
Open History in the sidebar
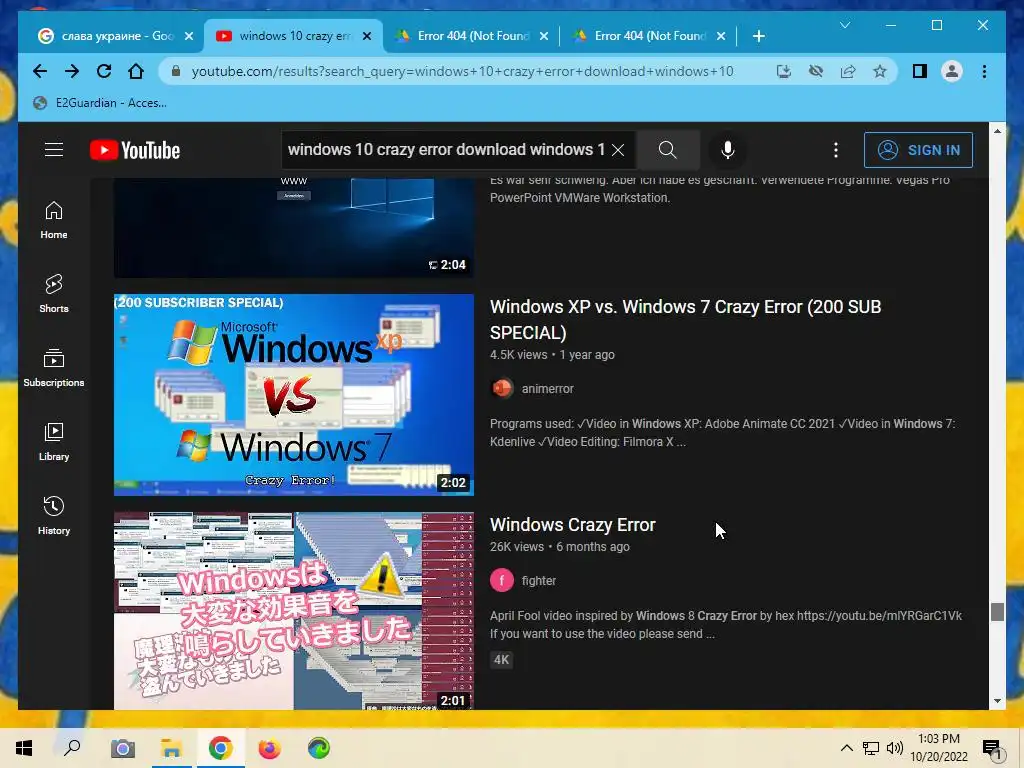54,517
